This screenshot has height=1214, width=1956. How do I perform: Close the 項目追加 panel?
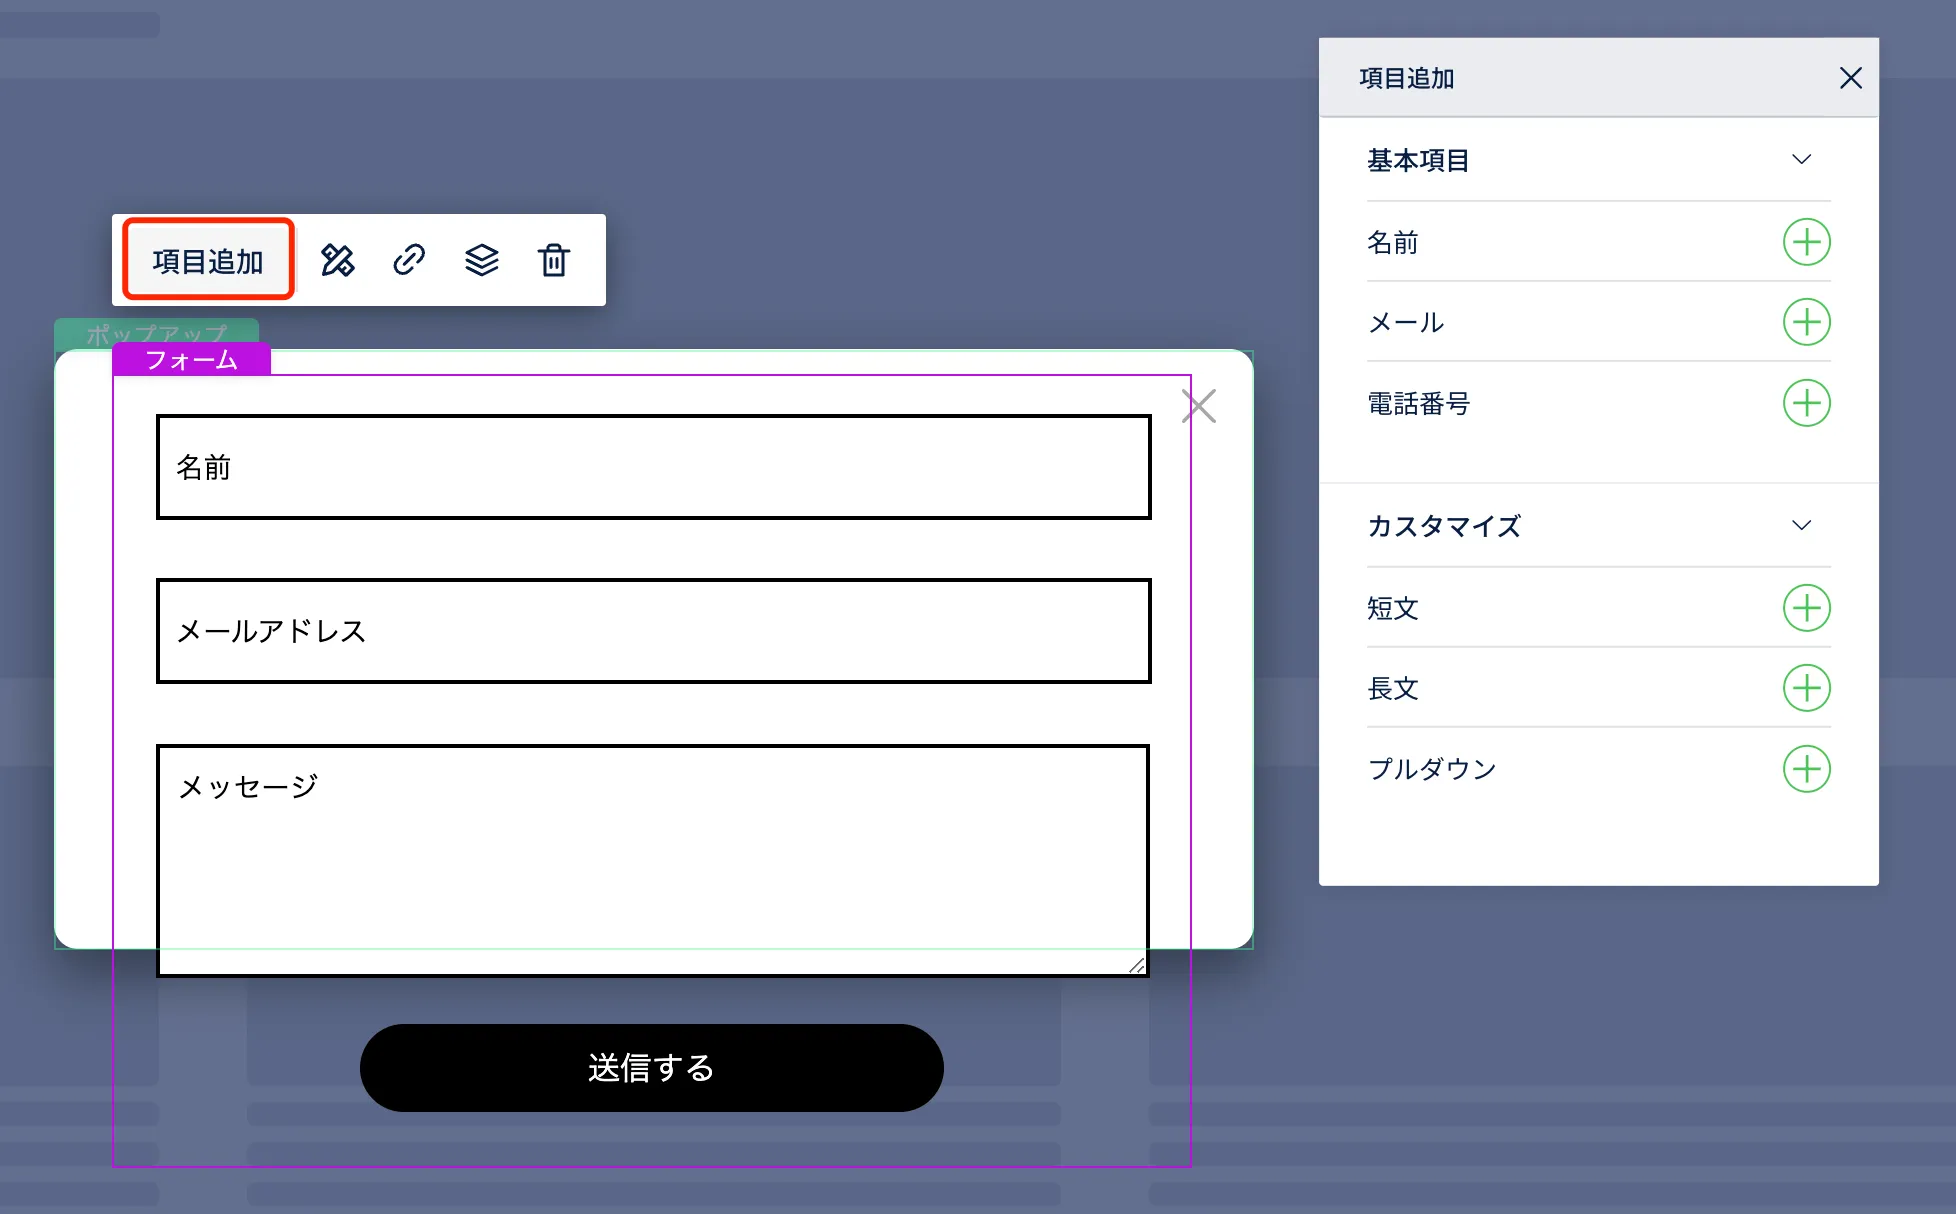[1850, 78]
